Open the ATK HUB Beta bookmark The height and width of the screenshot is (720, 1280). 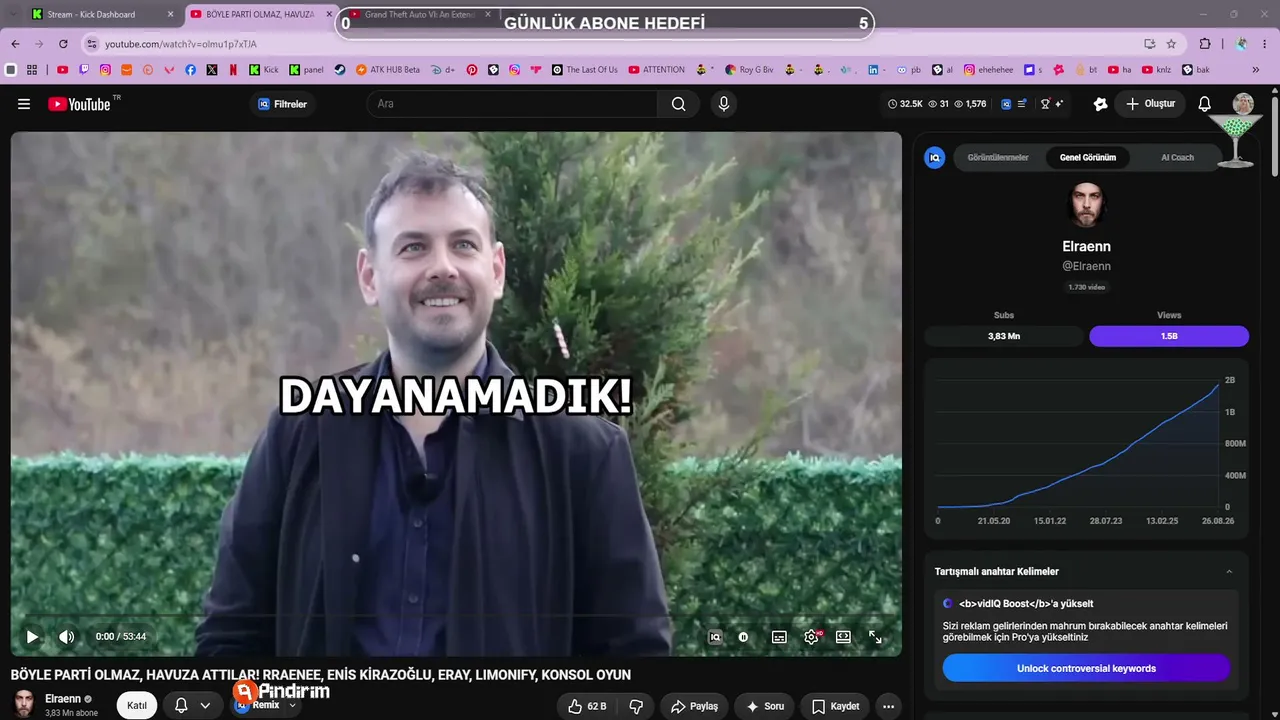[x=388, y=70]
